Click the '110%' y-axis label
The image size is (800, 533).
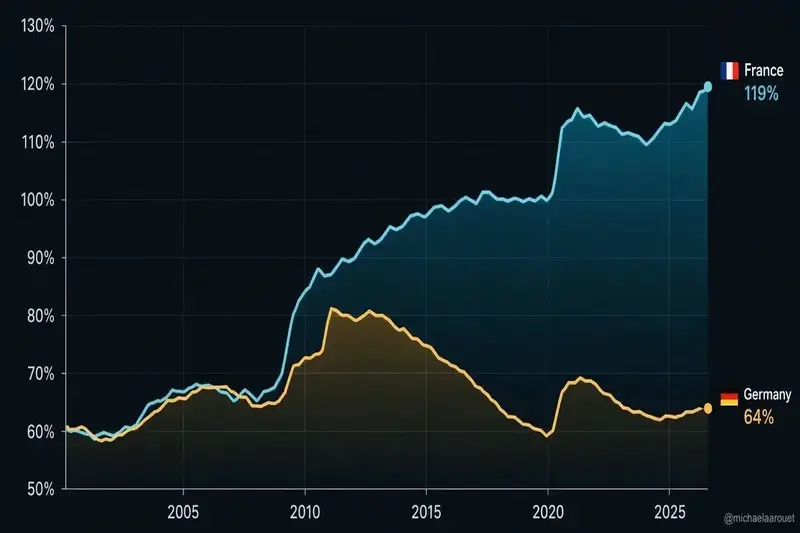click(x=38, y=142)
